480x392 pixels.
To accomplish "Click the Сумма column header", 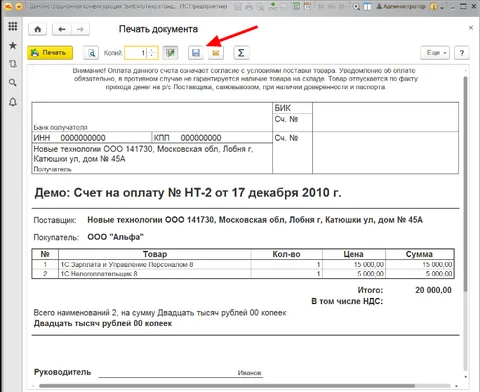I will pos(419,254).
